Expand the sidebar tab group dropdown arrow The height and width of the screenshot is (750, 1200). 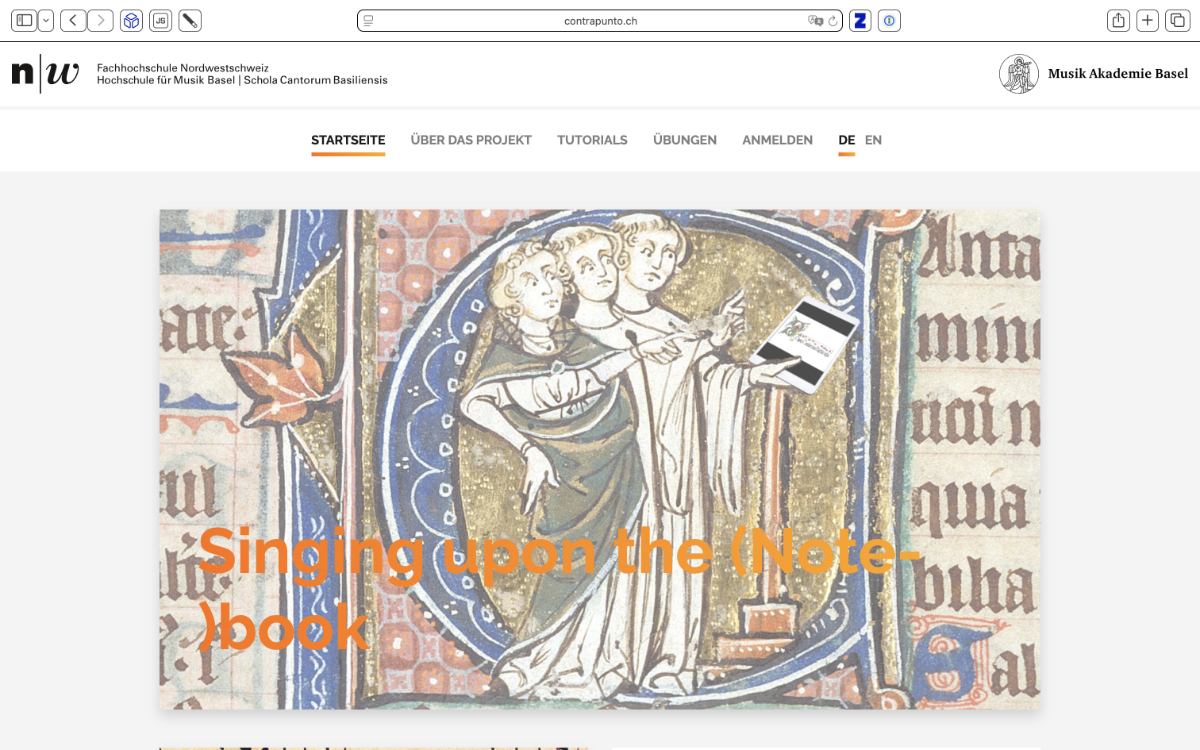pyautogui.click(x=46, y=20)
